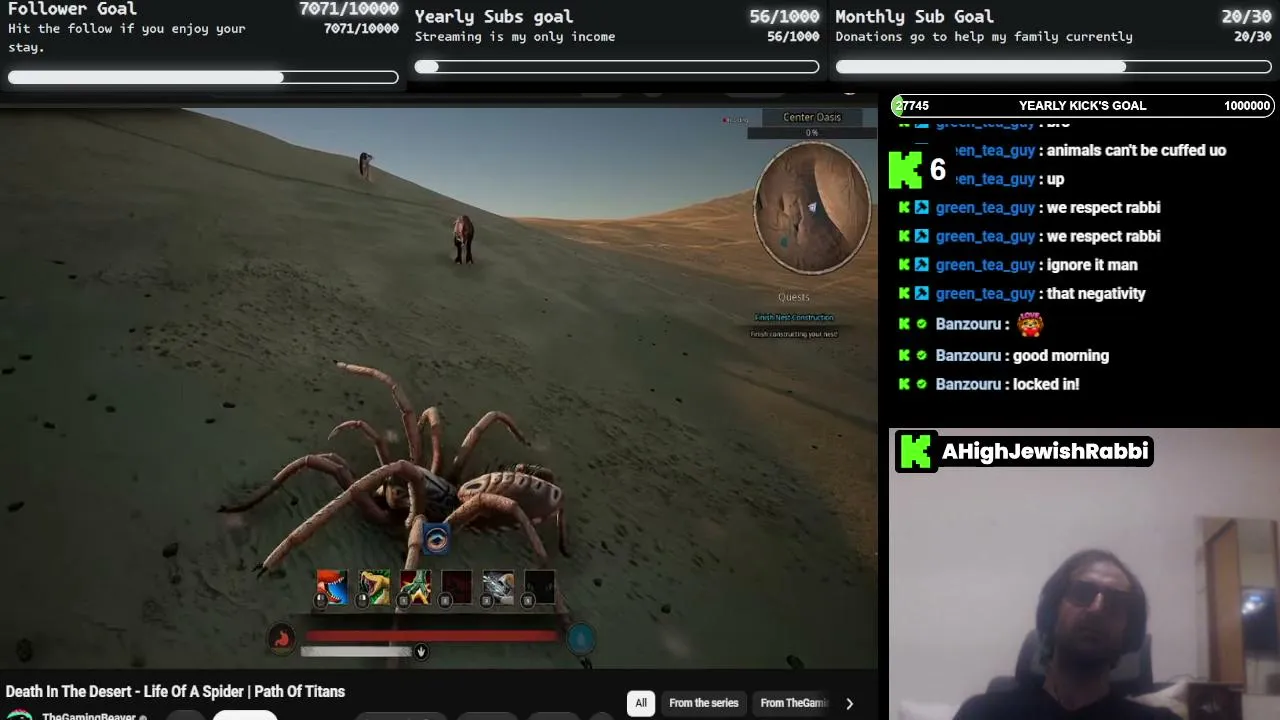Click 'Finish constructing your nest!' quest description
The image size is (1280, 720).
(794, 334)
